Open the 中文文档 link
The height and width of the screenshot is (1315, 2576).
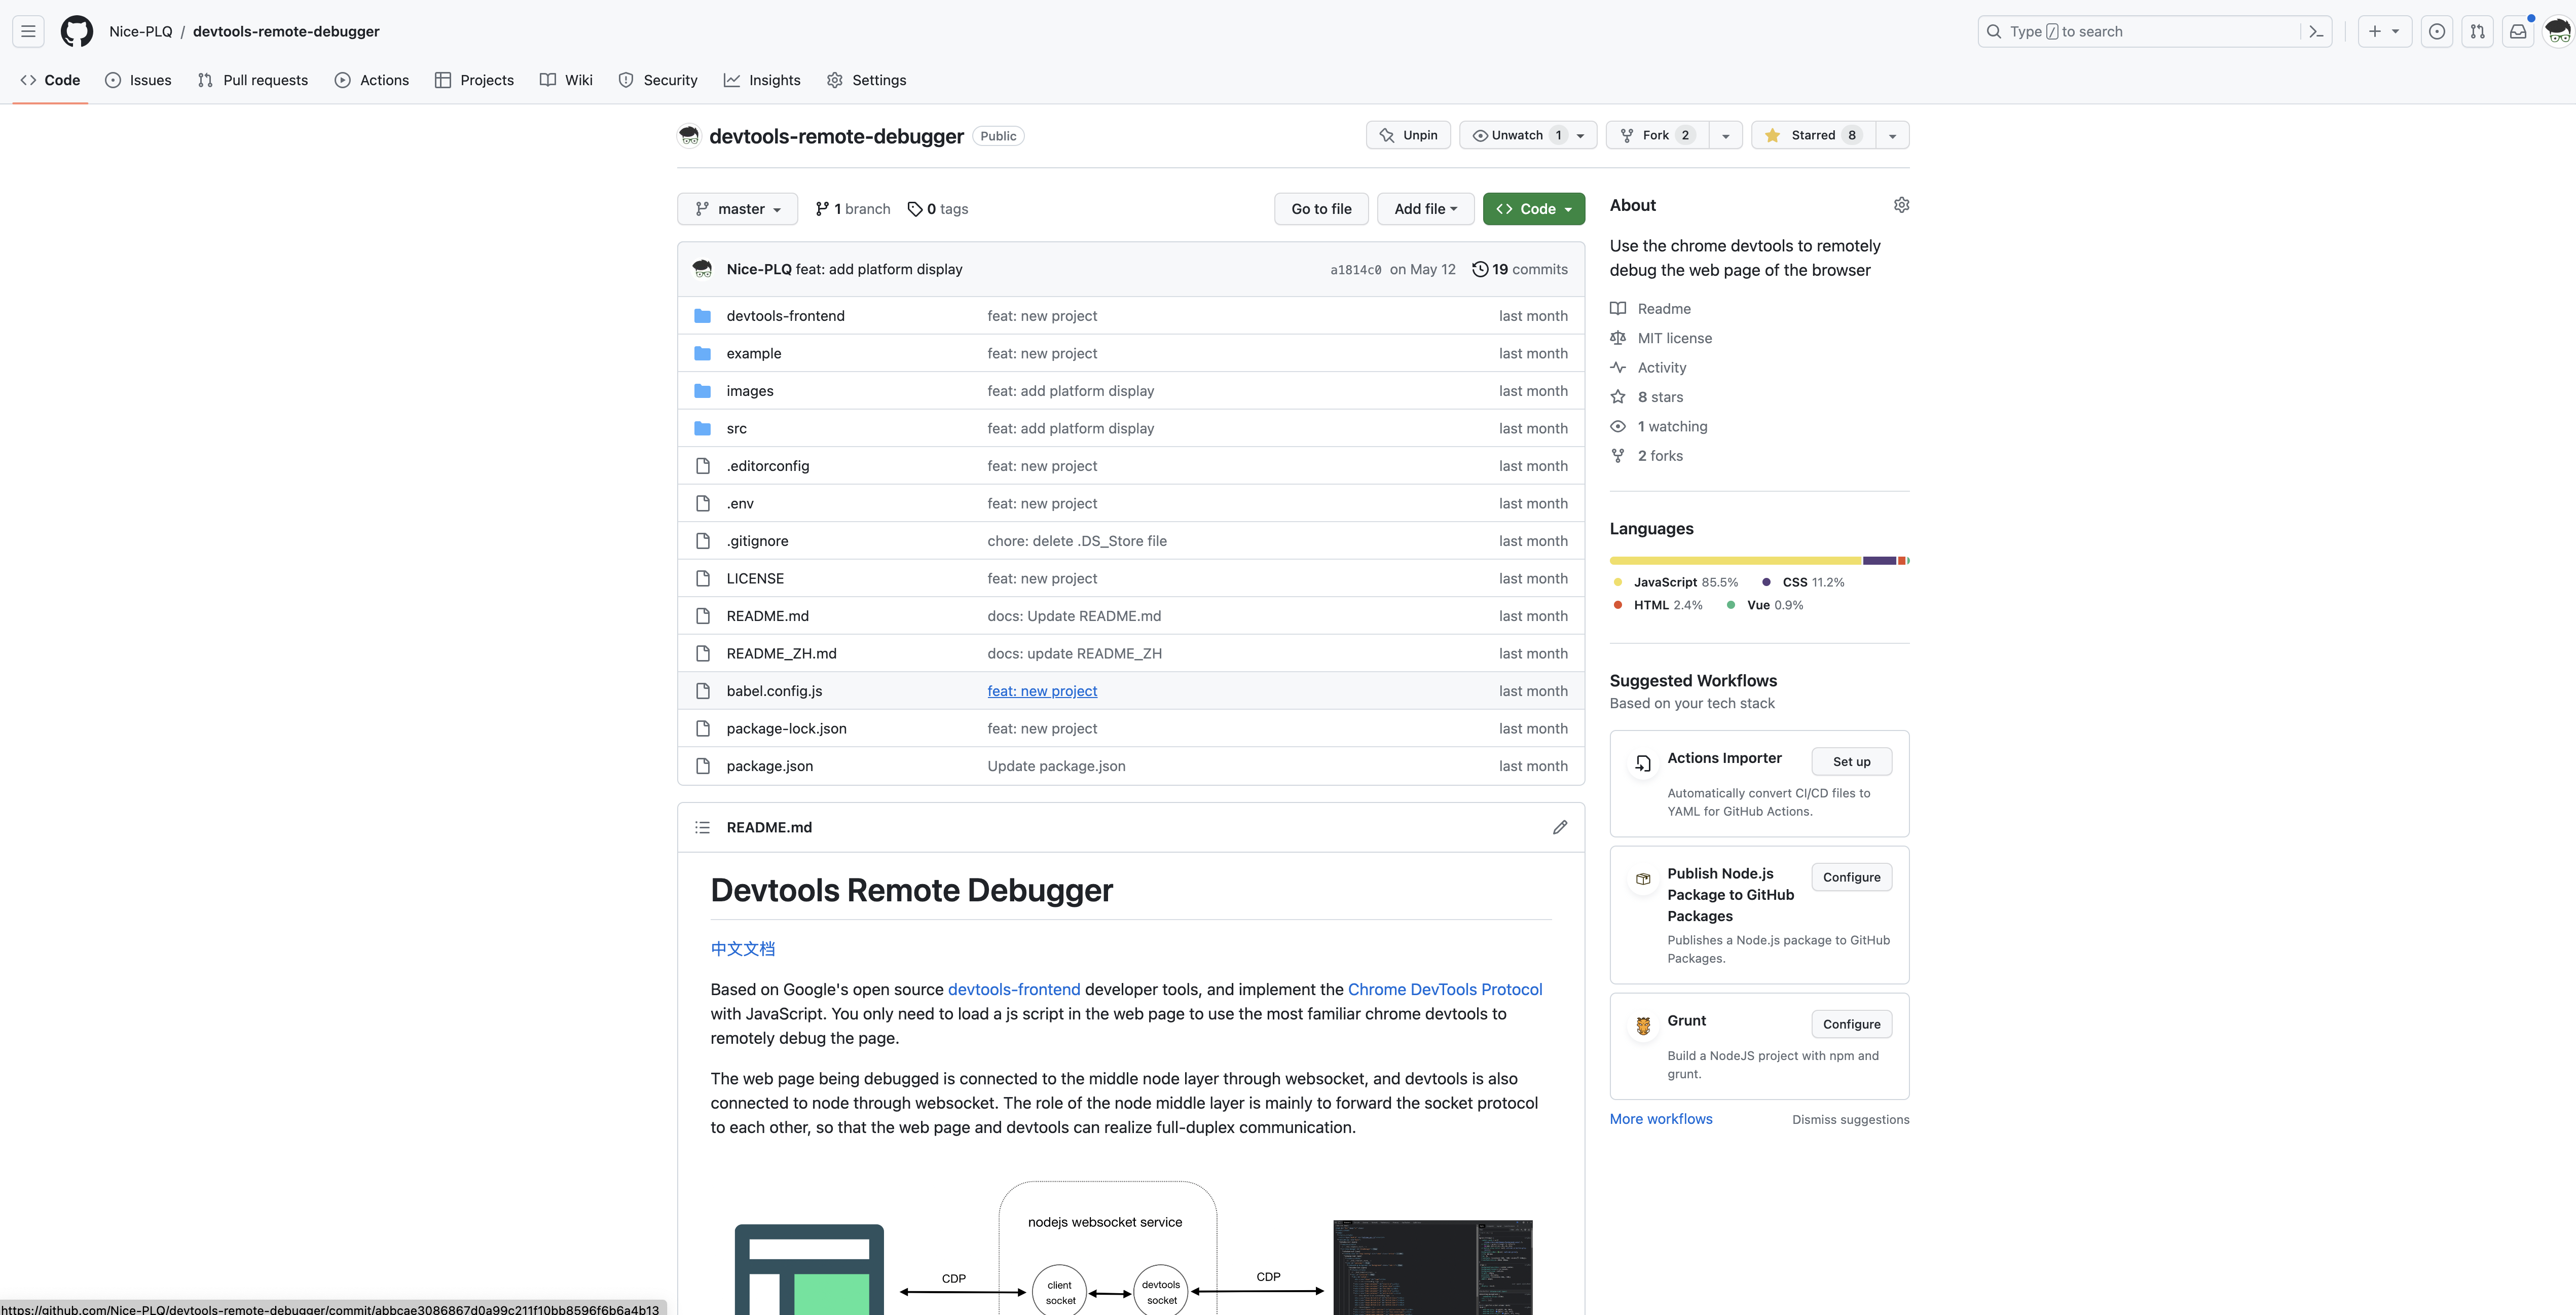tap(743, 949)
